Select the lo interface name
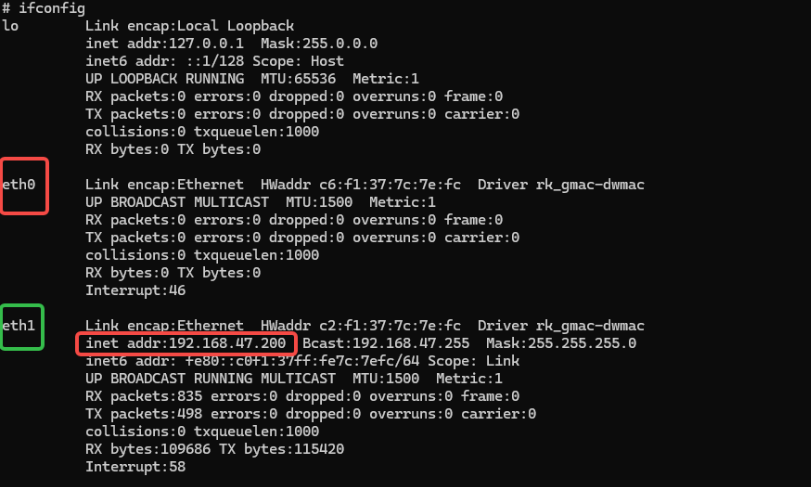811x487 pixels. coord(10,26)
